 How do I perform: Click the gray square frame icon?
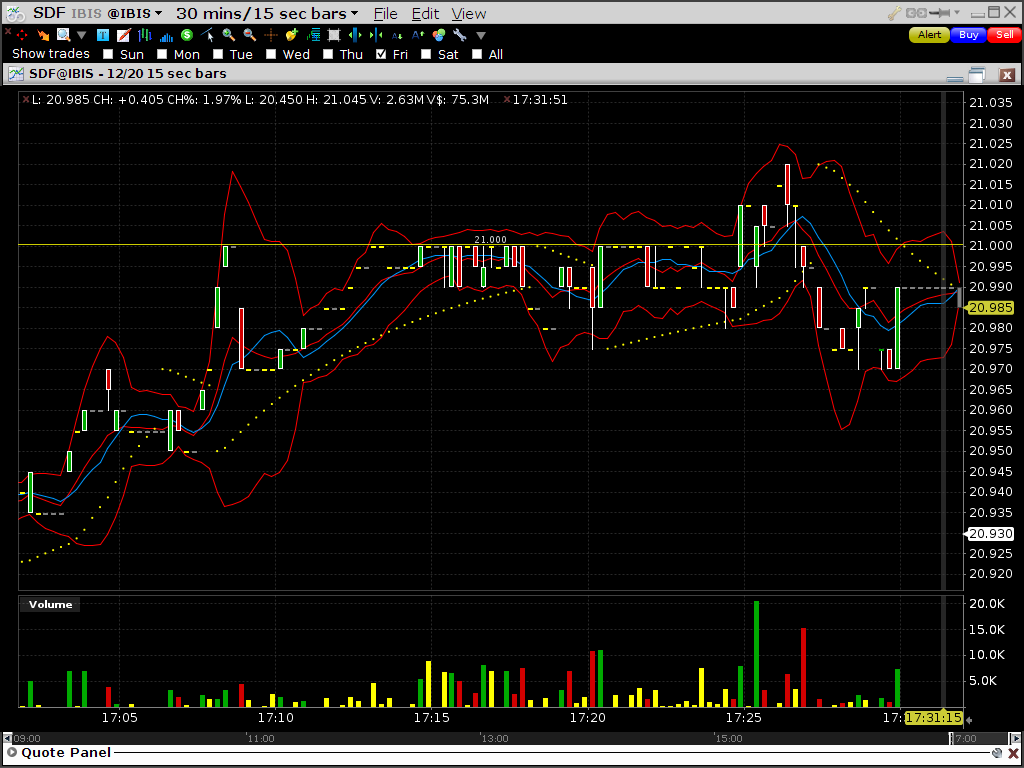(334, 35)
